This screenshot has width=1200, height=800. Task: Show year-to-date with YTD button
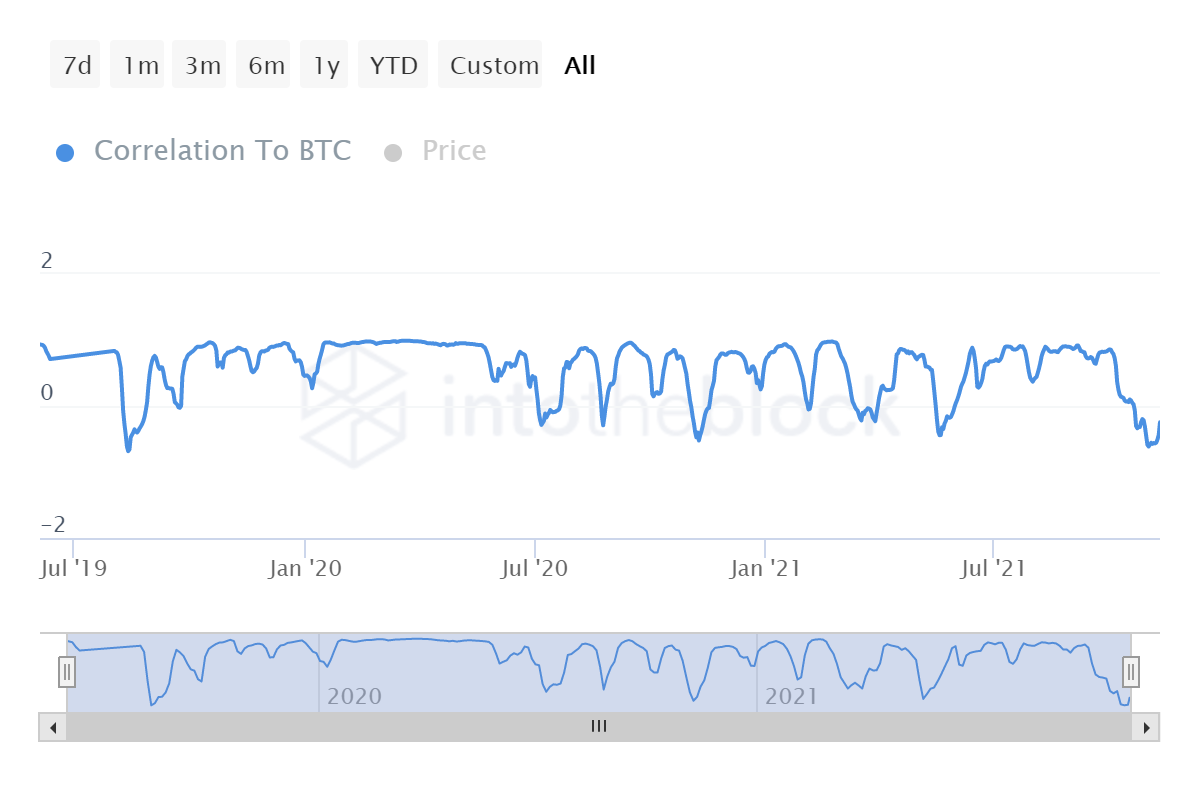tap(393, 66)
